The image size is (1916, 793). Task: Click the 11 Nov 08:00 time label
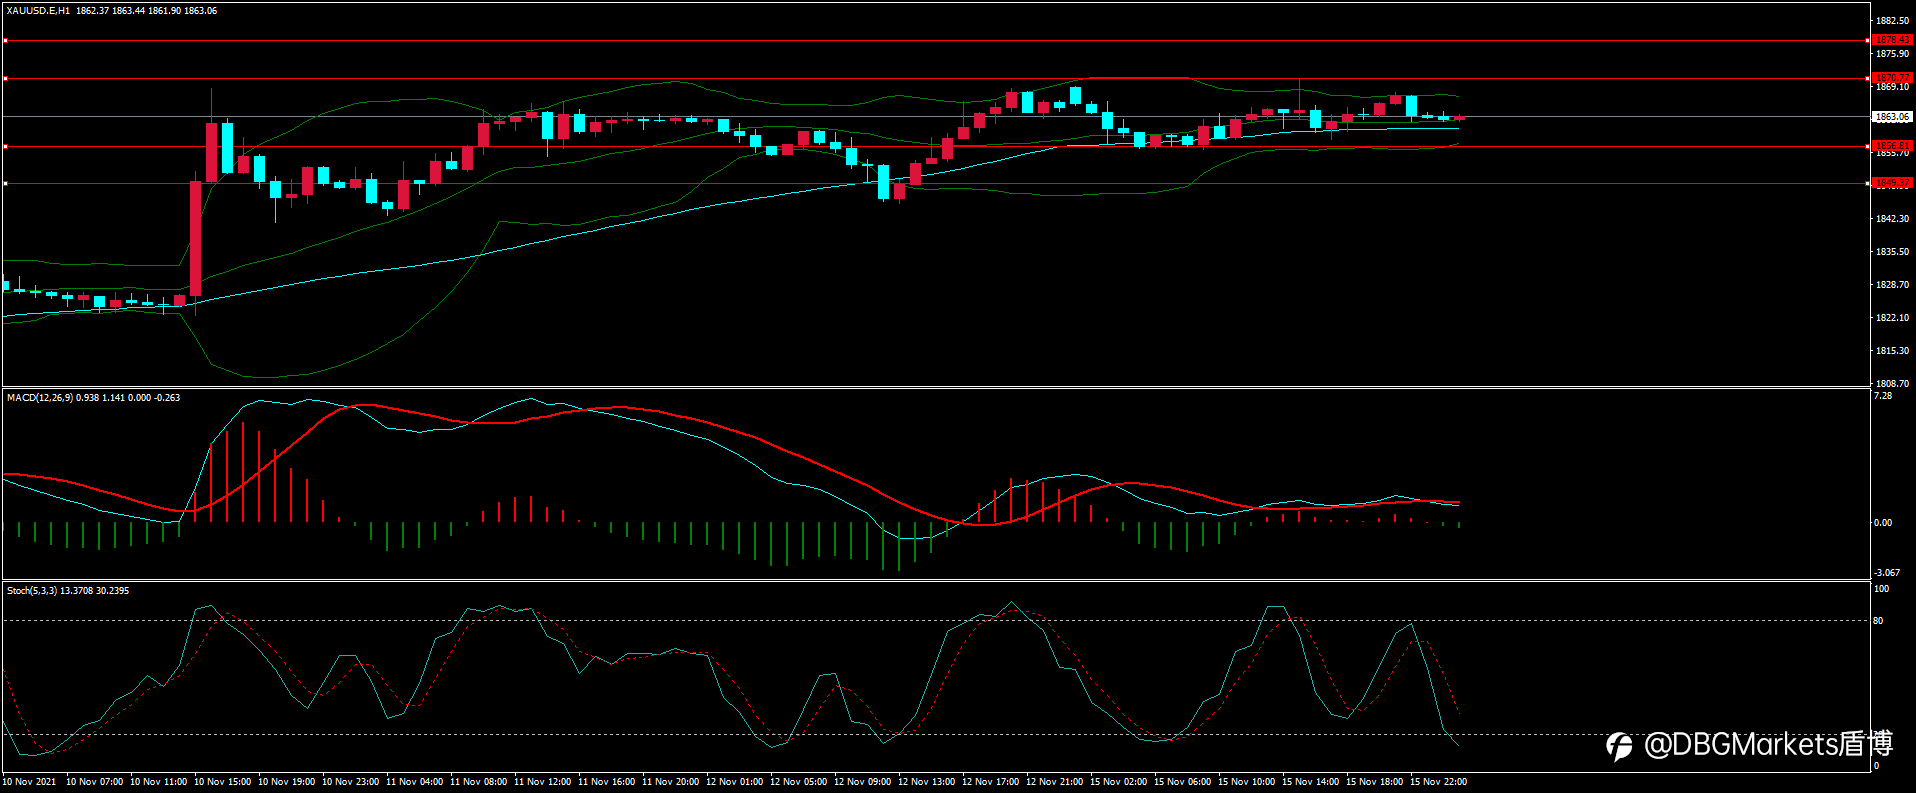point(478,782)
